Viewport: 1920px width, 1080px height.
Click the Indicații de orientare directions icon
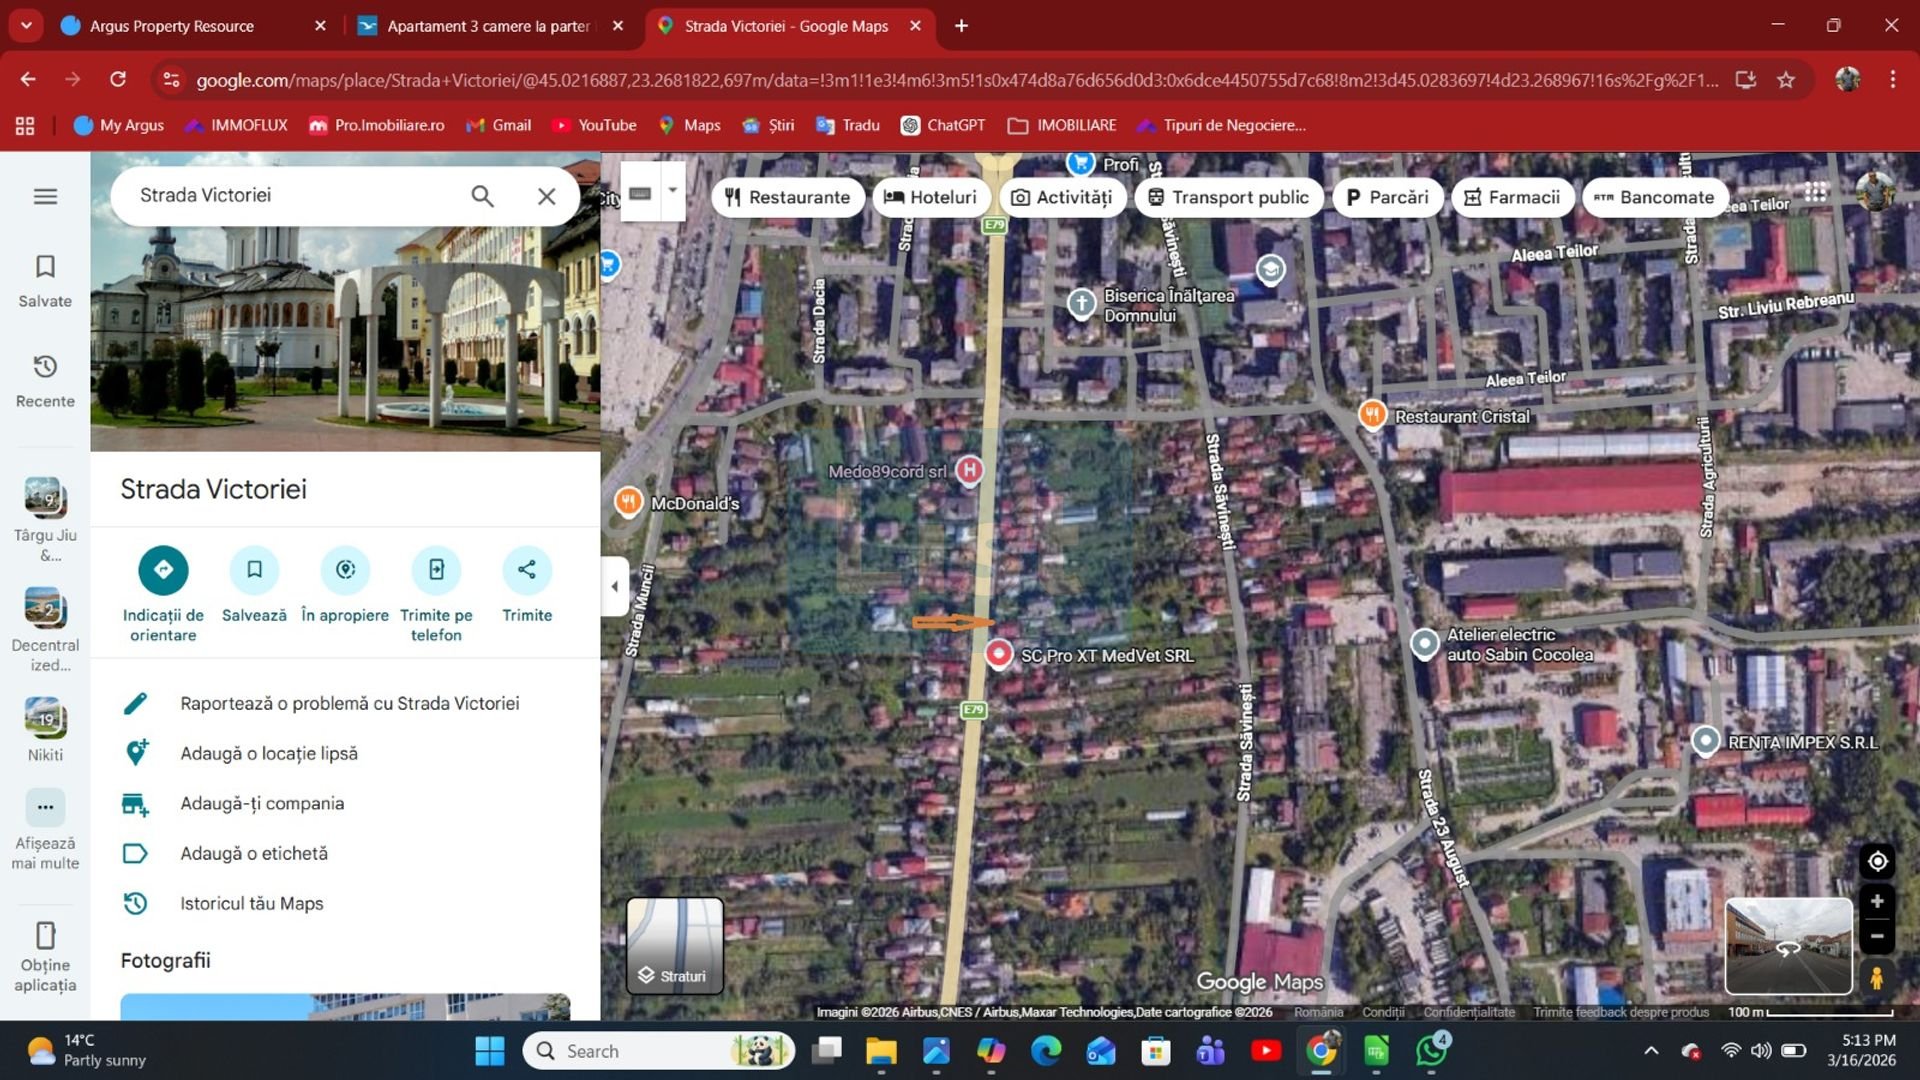pos(163,570)
